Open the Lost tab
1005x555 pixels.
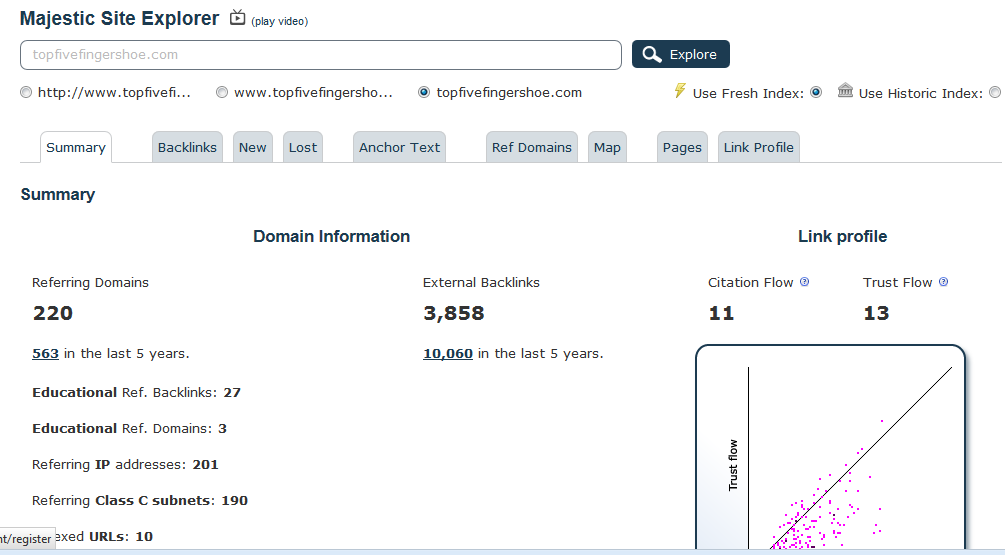(x=303, y=147)
